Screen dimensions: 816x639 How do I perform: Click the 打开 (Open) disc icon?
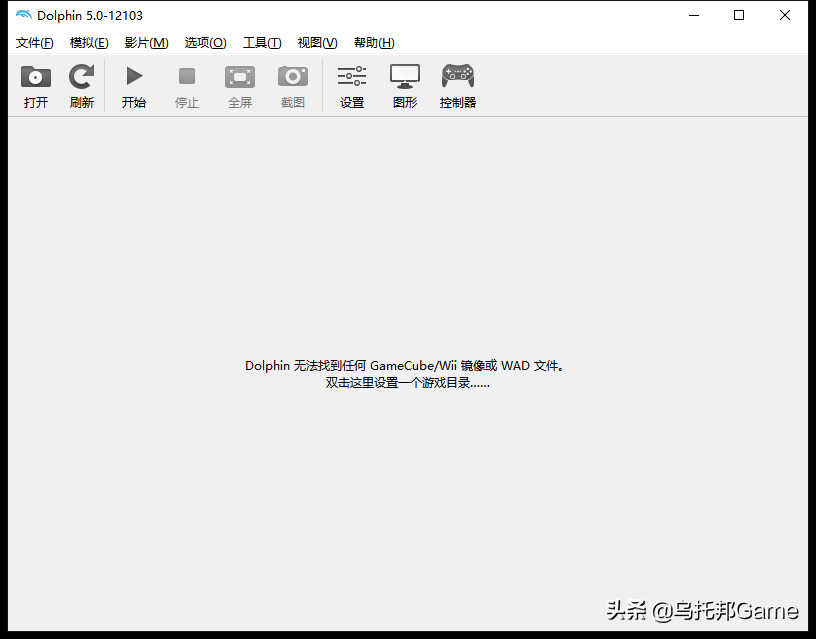tap(35, 77)
